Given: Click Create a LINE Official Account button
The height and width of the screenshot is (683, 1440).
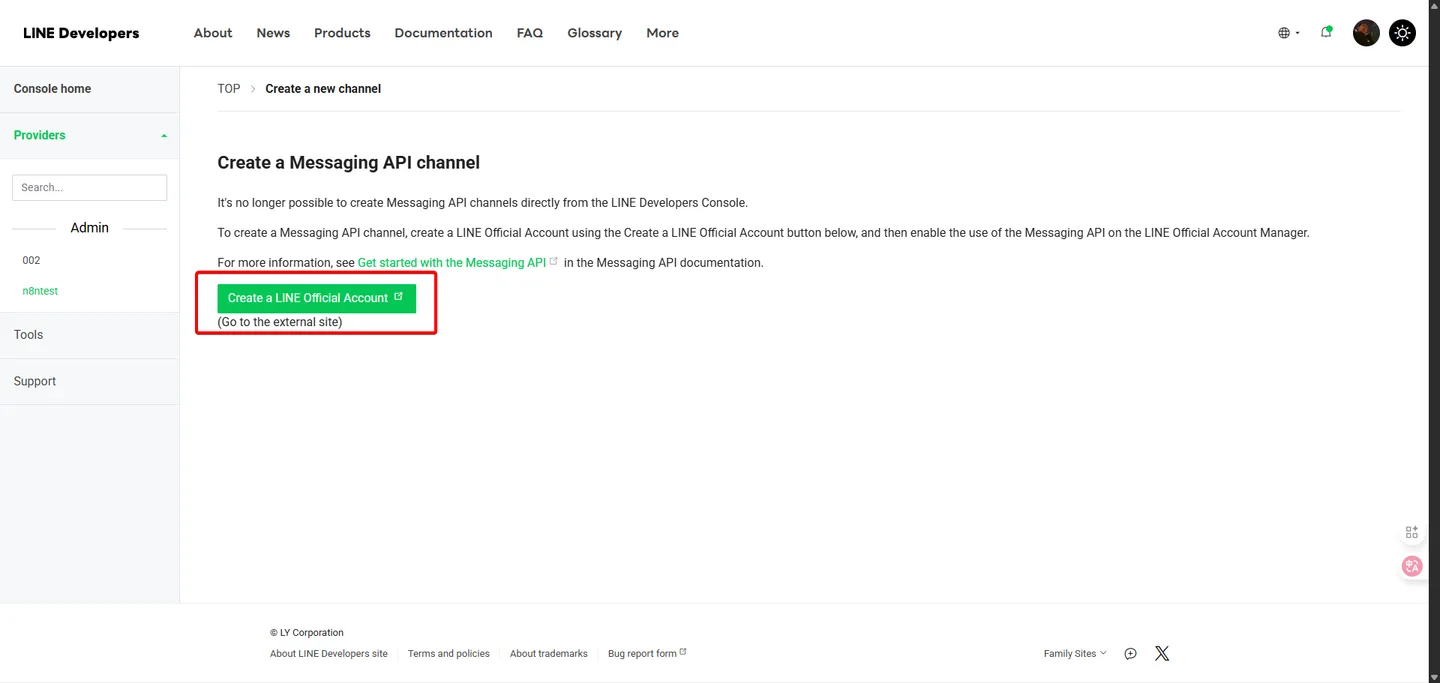Looking at the screenshot, I should 316,298.
